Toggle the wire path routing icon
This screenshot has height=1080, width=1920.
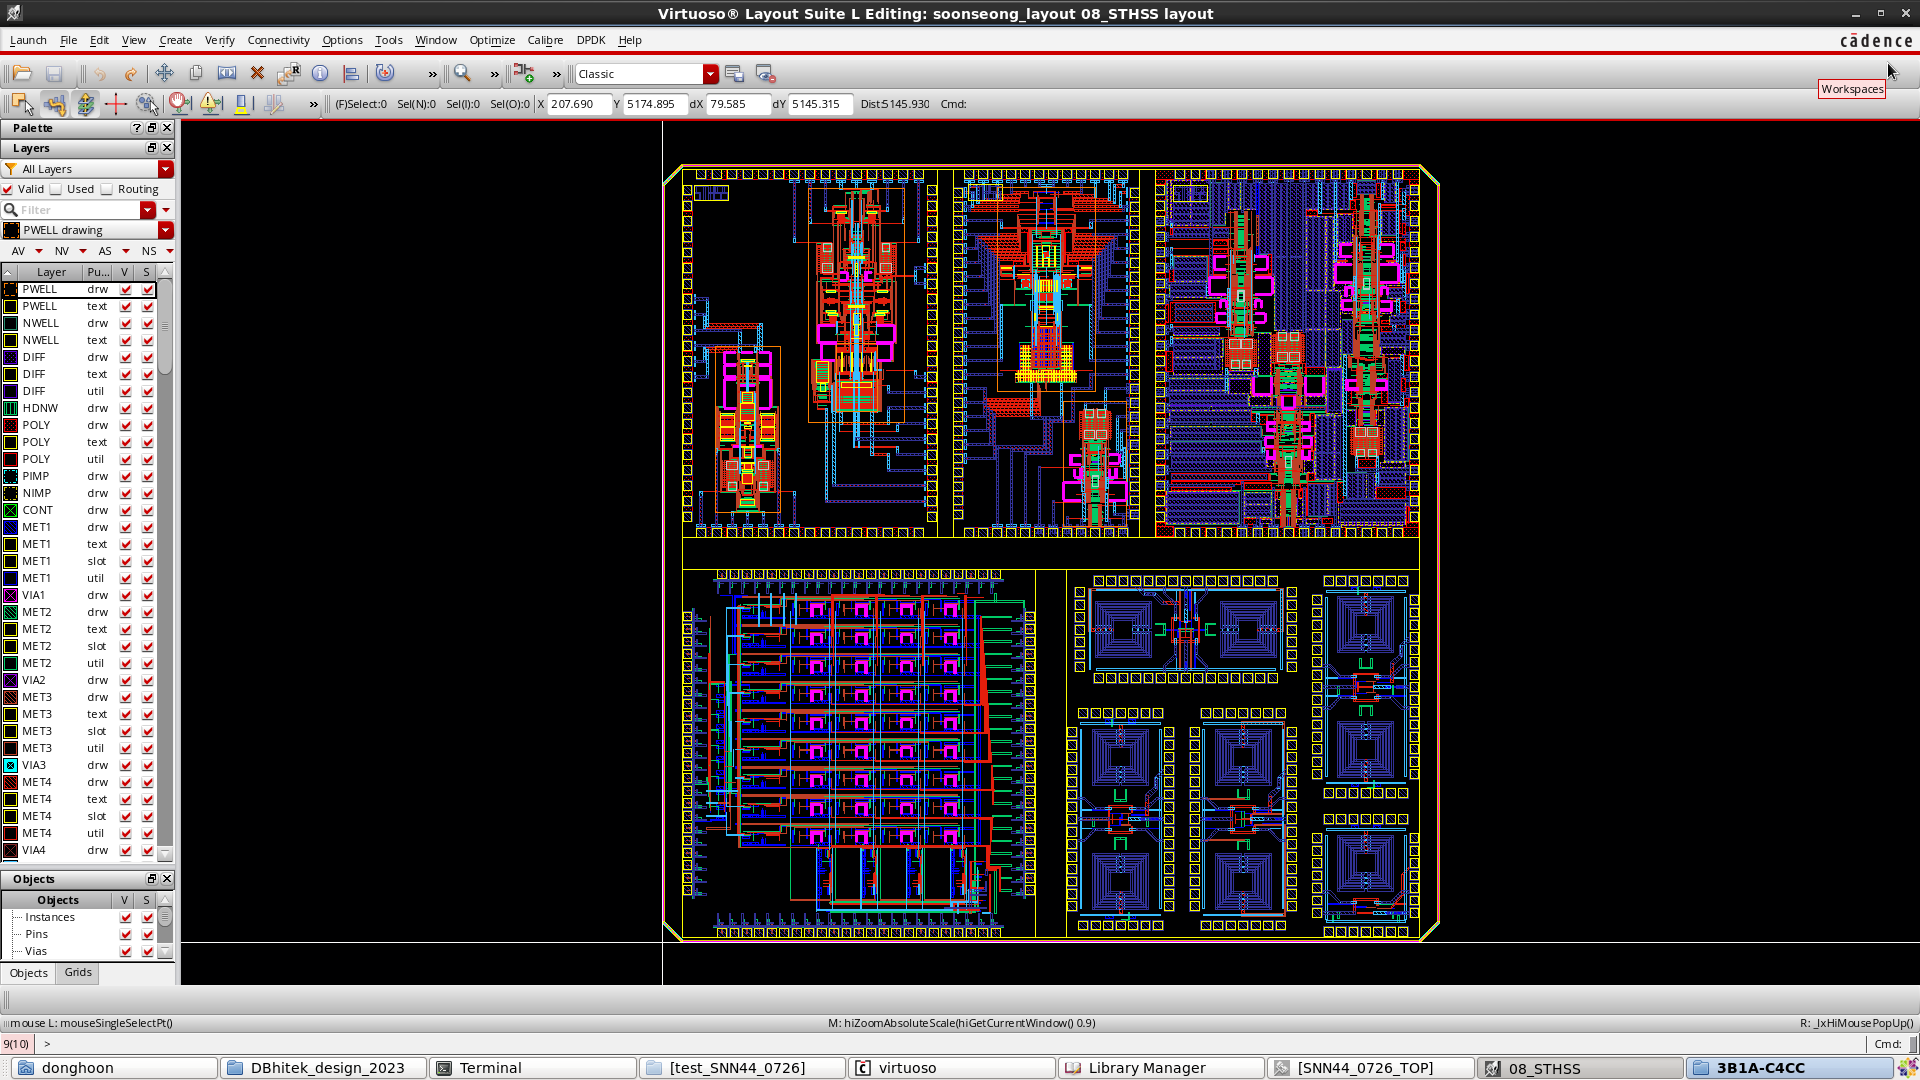(54, 104)
